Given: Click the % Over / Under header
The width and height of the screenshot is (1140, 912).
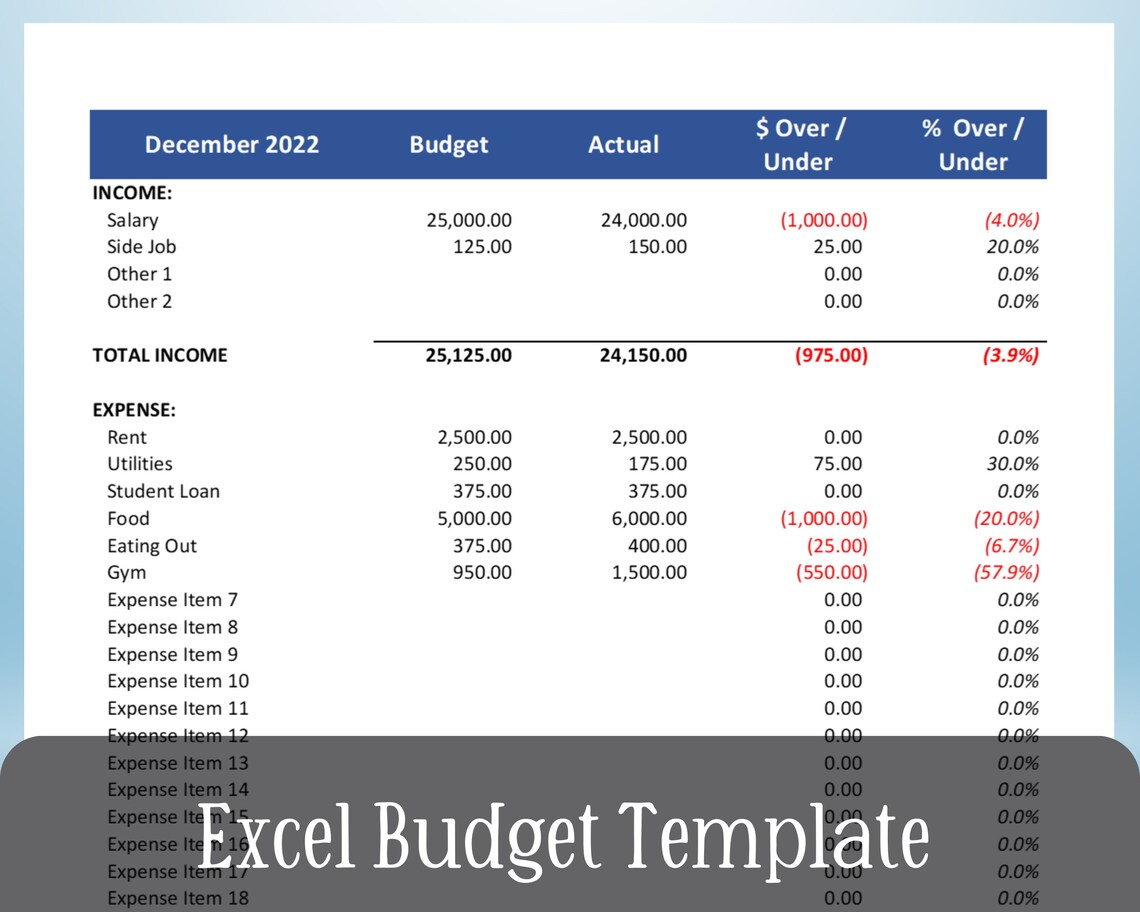Looking at the screenshot, I should click(973, 144).
